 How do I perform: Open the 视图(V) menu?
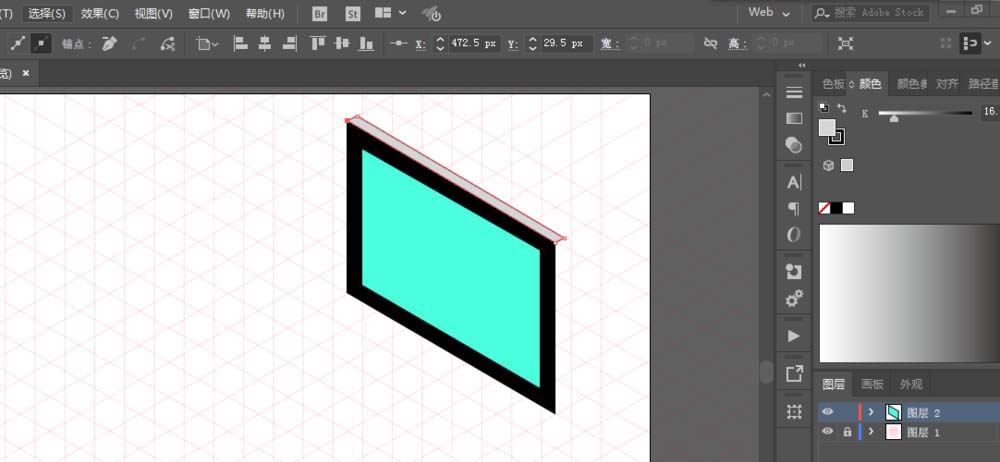coord(154,13)
